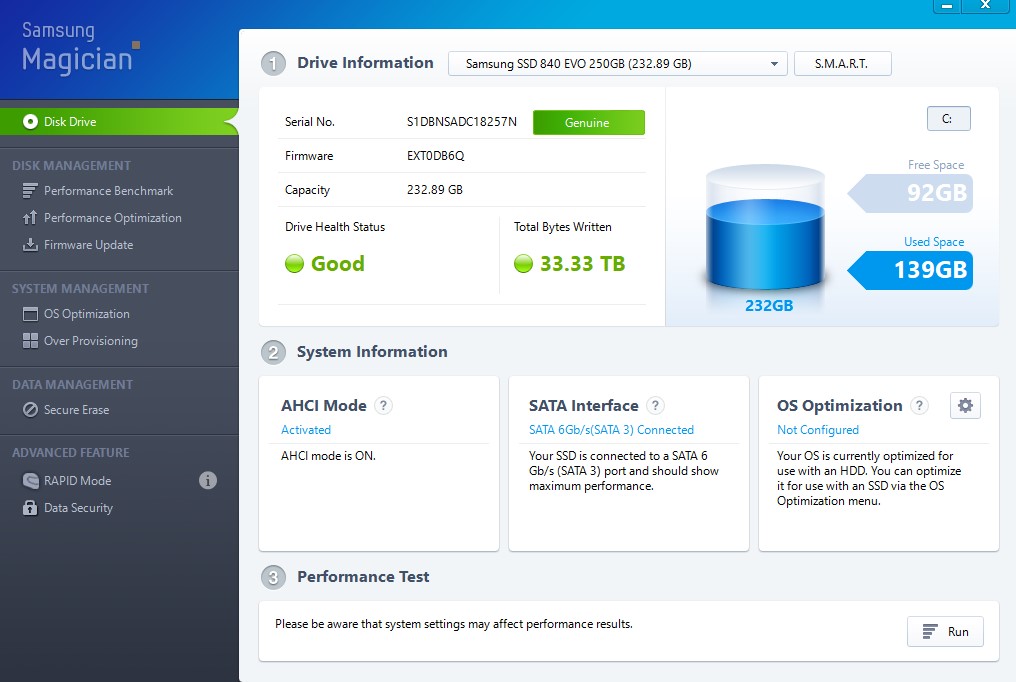
Task: Select Disk Drive in sidebar
Action: pos(70,122)
